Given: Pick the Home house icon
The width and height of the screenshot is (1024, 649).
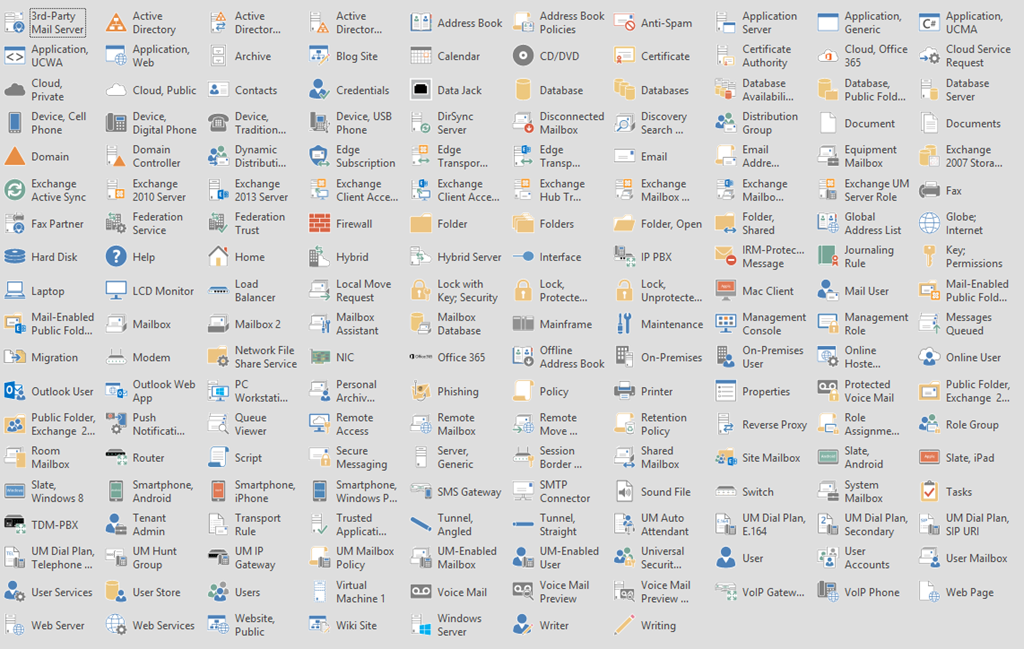Looking at the screenshot, I should pos(218,257).
